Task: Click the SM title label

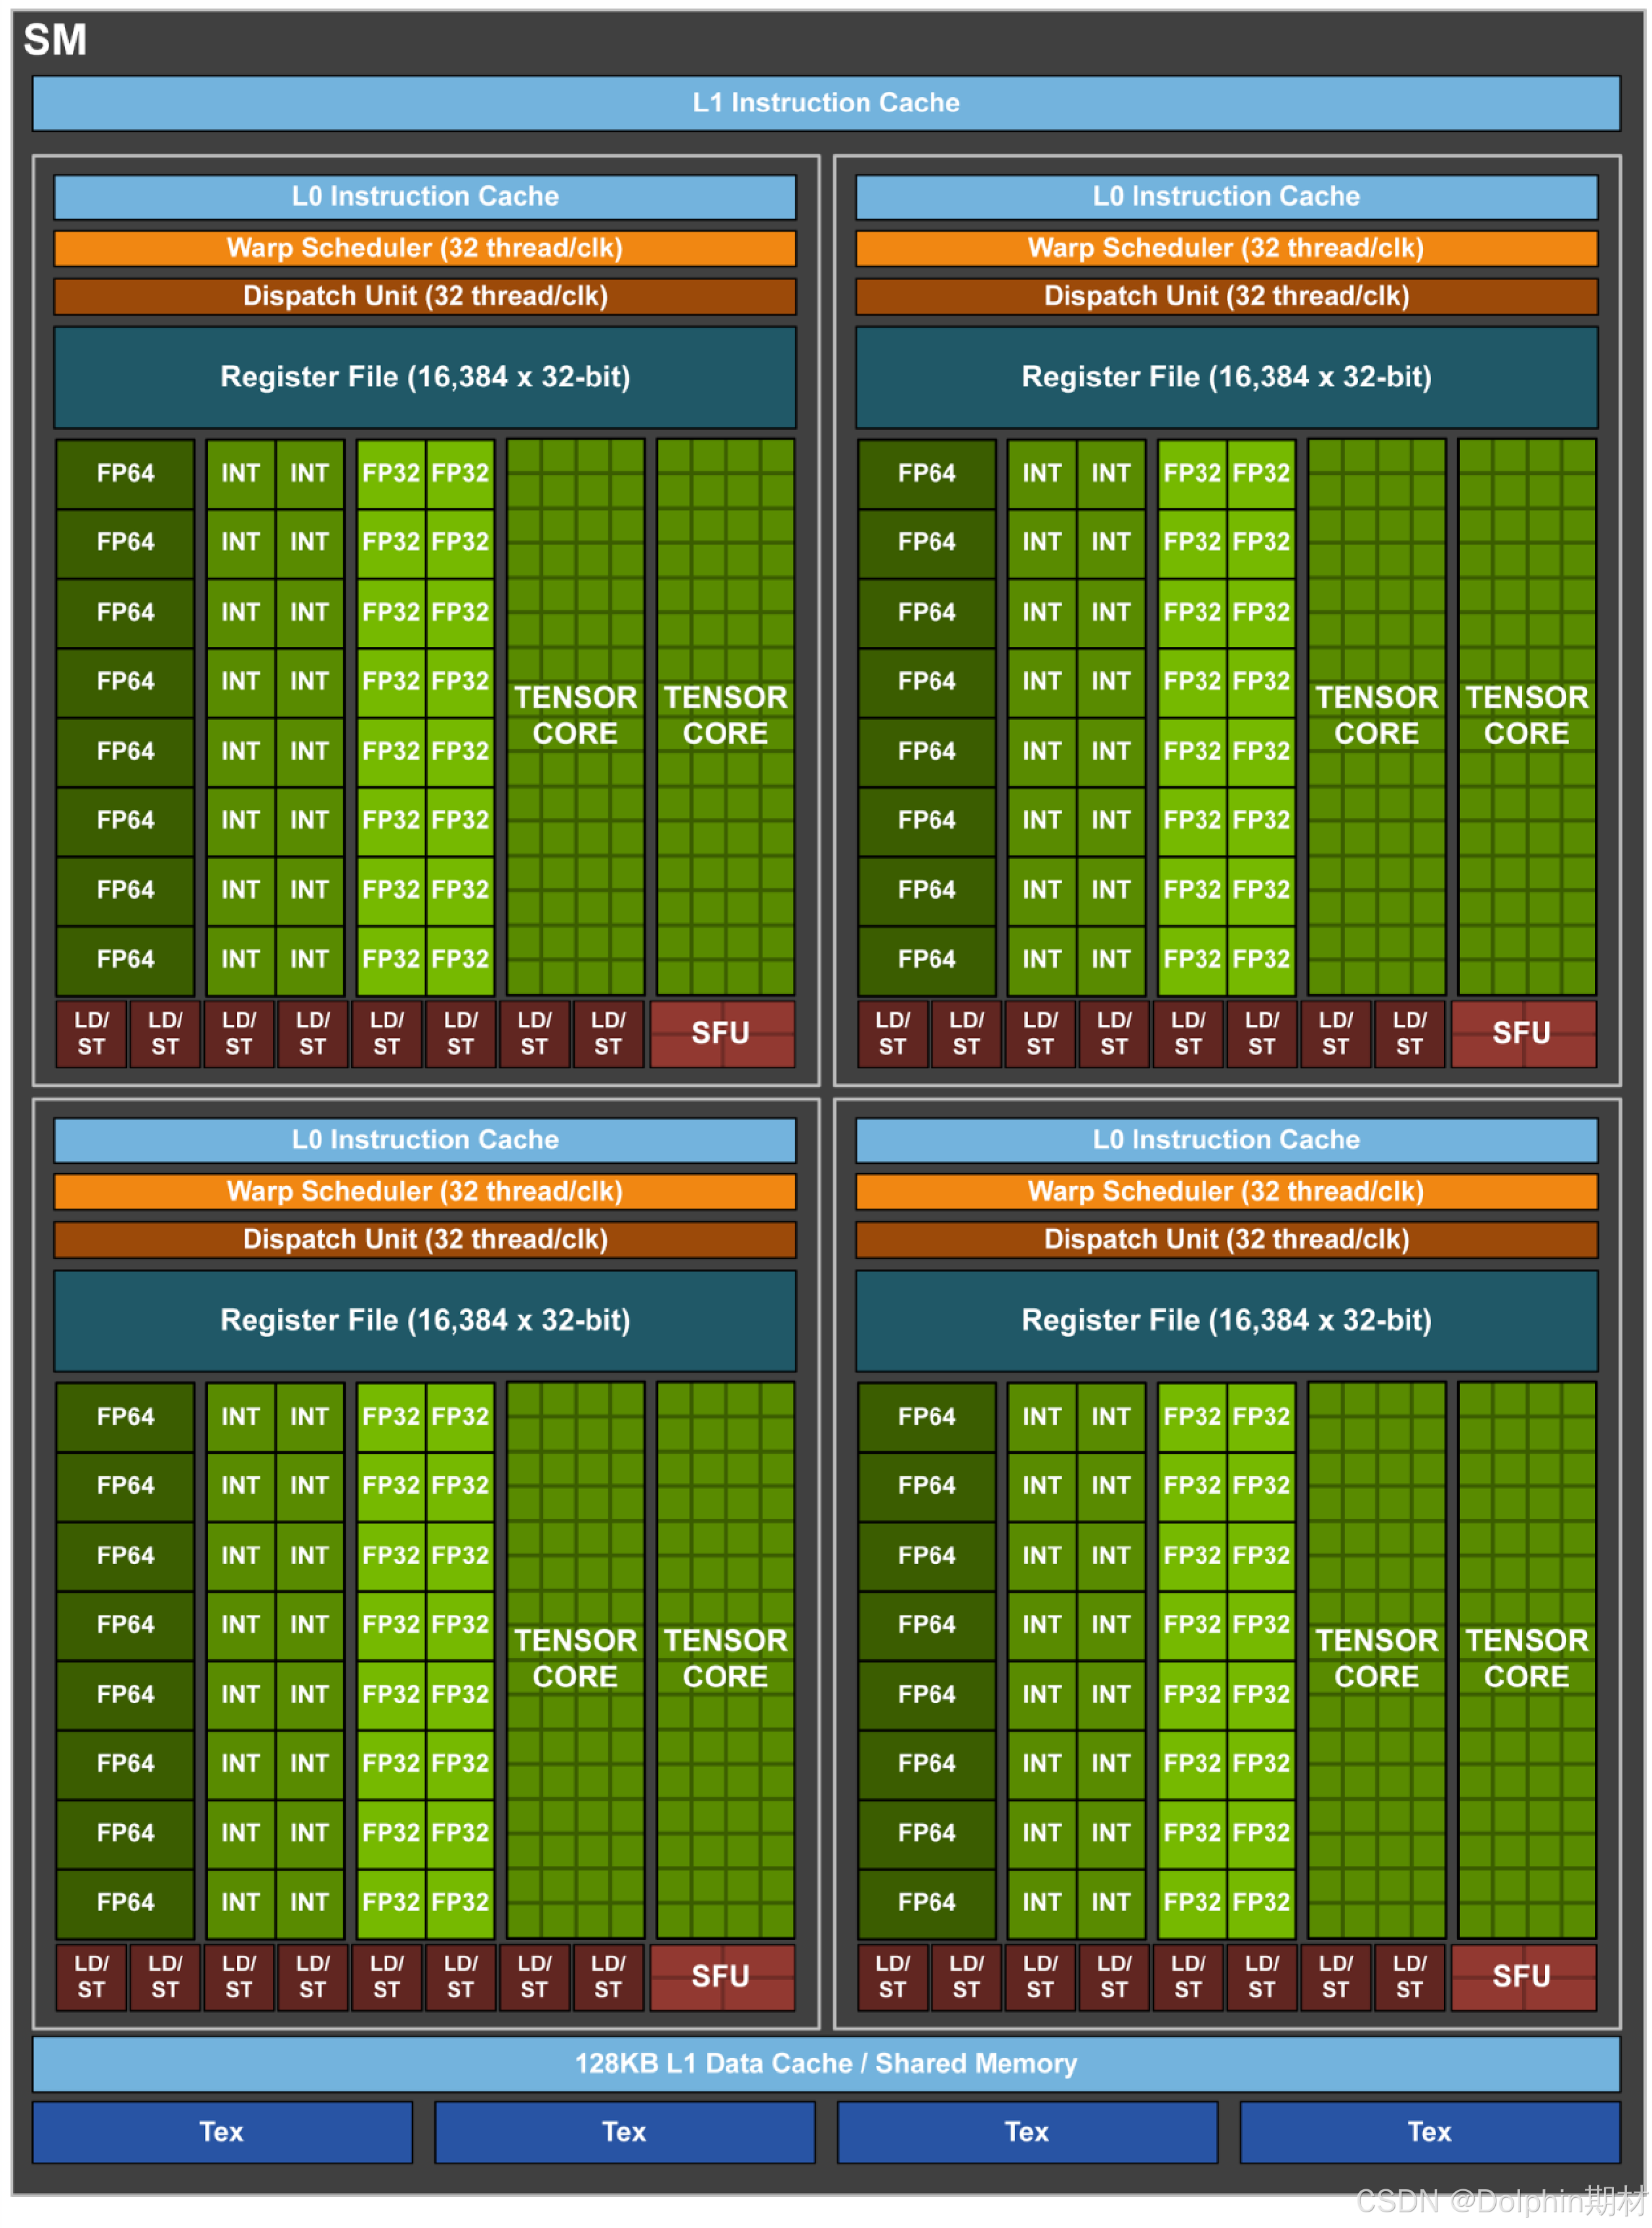Action: point(55,40)
